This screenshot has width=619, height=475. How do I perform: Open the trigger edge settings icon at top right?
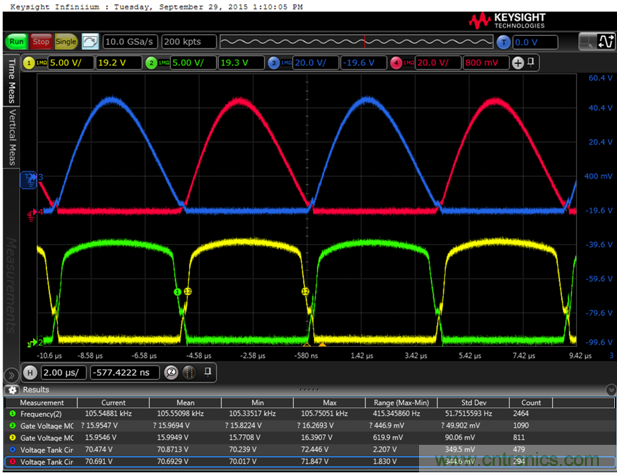pyautogui.click(x=604, y=41)
